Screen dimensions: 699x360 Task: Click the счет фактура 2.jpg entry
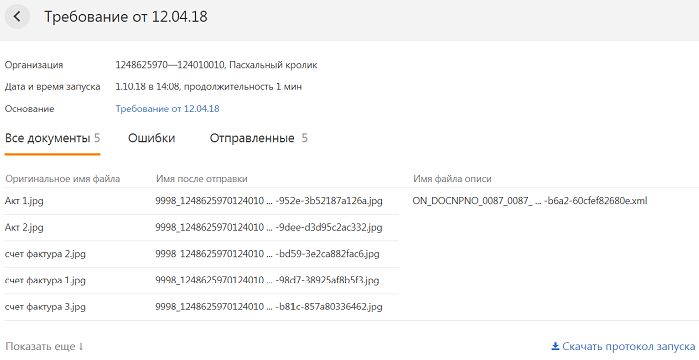pos(45,254)
